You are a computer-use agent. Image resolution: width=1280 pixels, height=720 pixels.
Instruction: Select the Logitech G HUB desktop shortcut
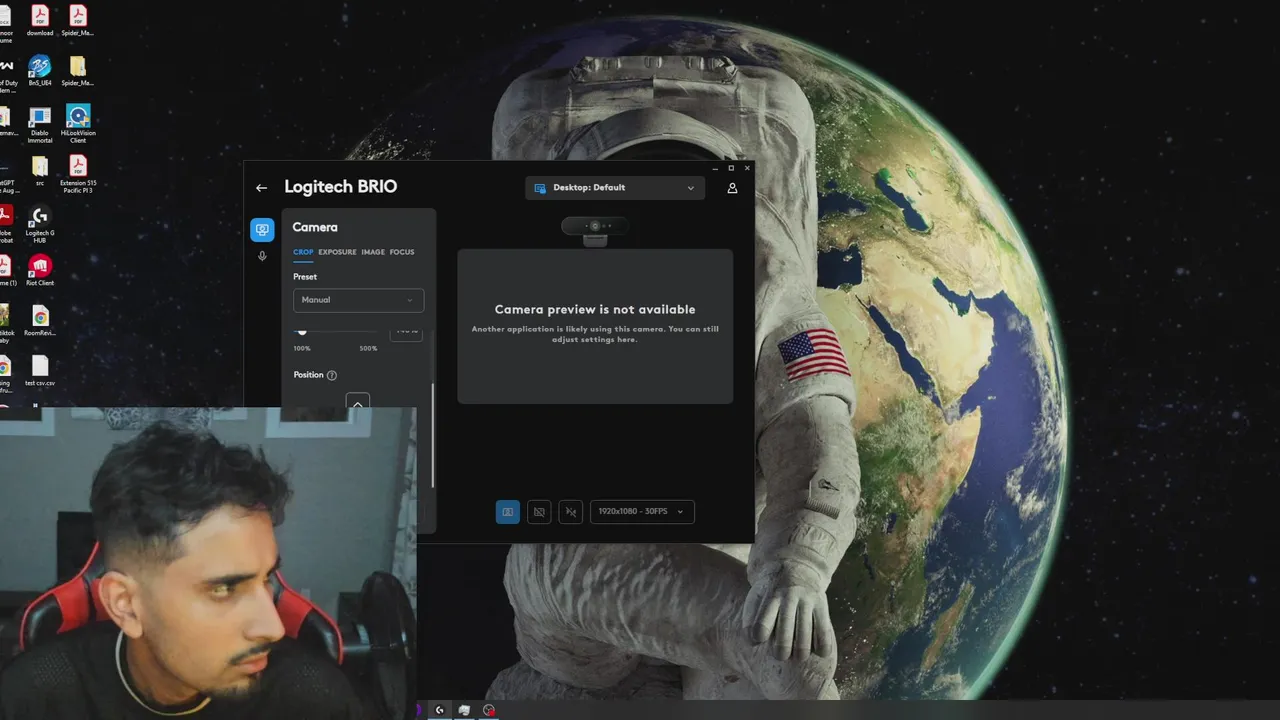coord(40,225)
